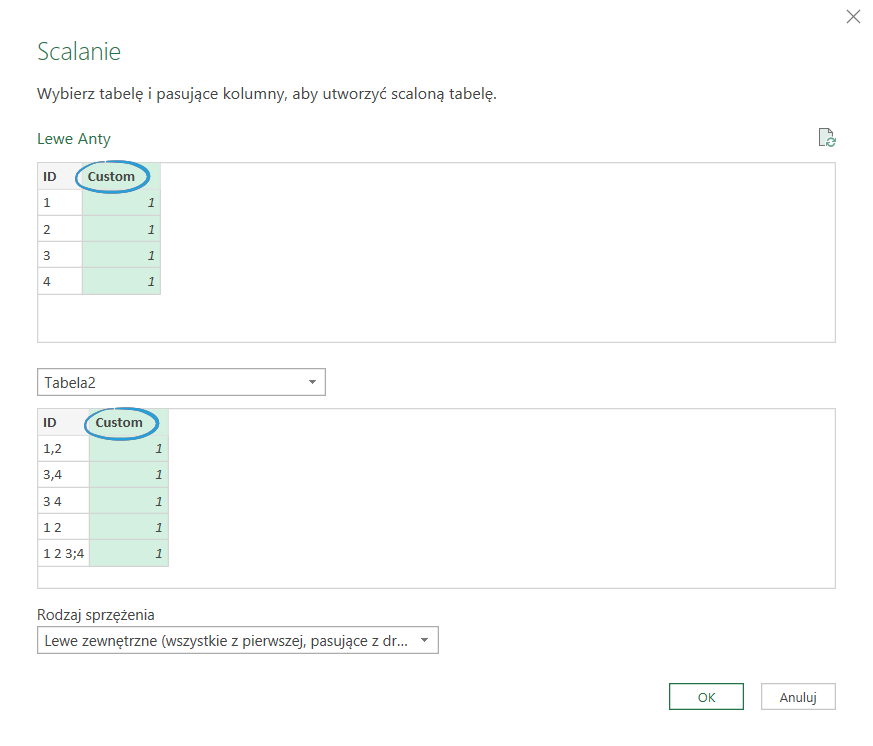Click the ID cell with value 2 in Lewe Anty
Screen dimensions: 873x746
click(59, 229)
